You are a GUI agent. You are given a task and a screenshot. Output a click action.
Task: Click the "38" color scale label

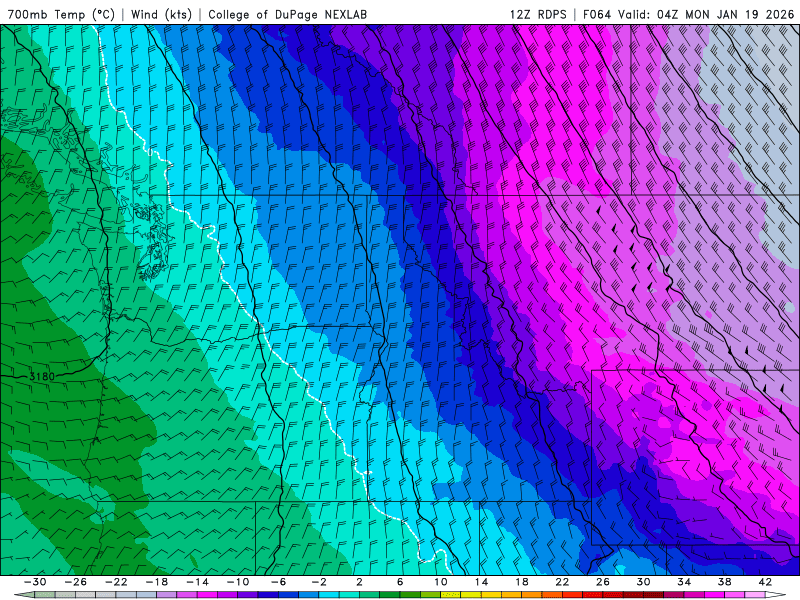click(724, 582)
